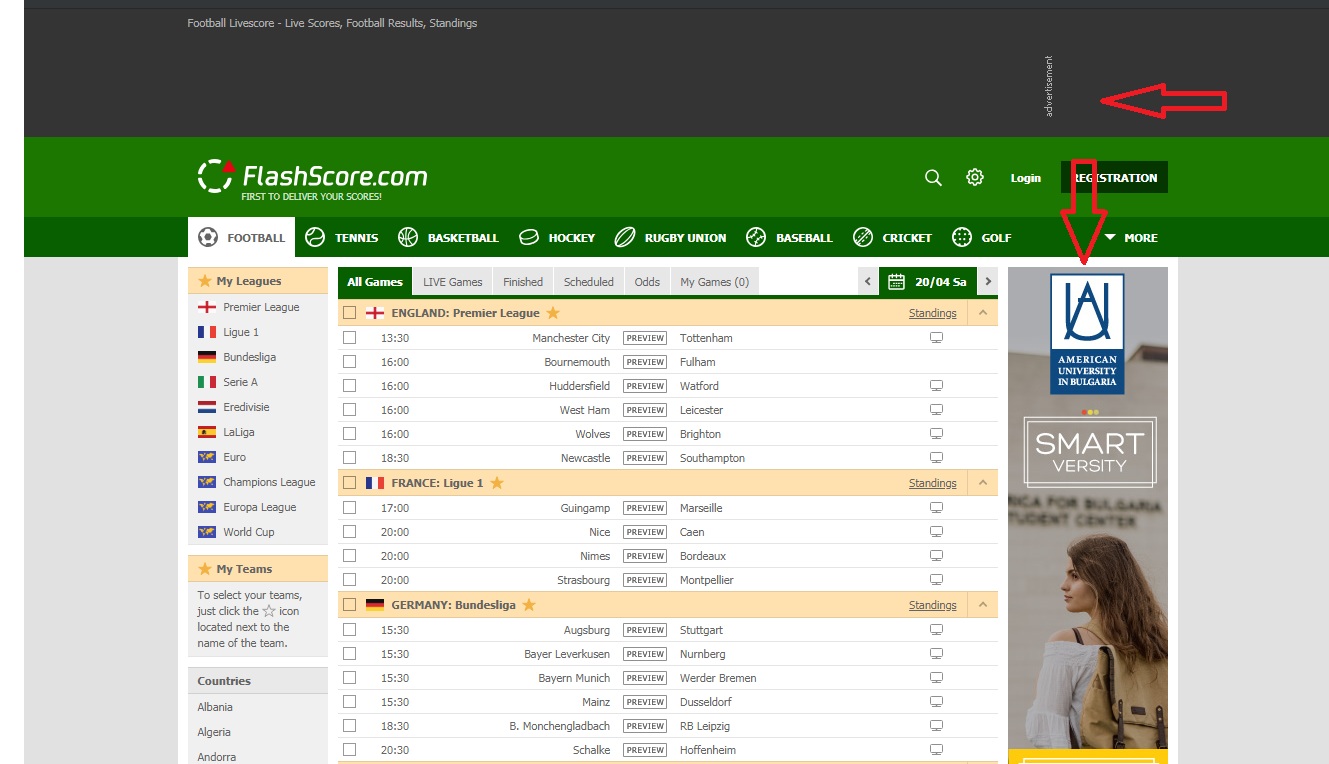The height and width of the screenshot is (764, 1329).
Task: Click star next to ENGLAND: Premier League
Action: [553, 313]
